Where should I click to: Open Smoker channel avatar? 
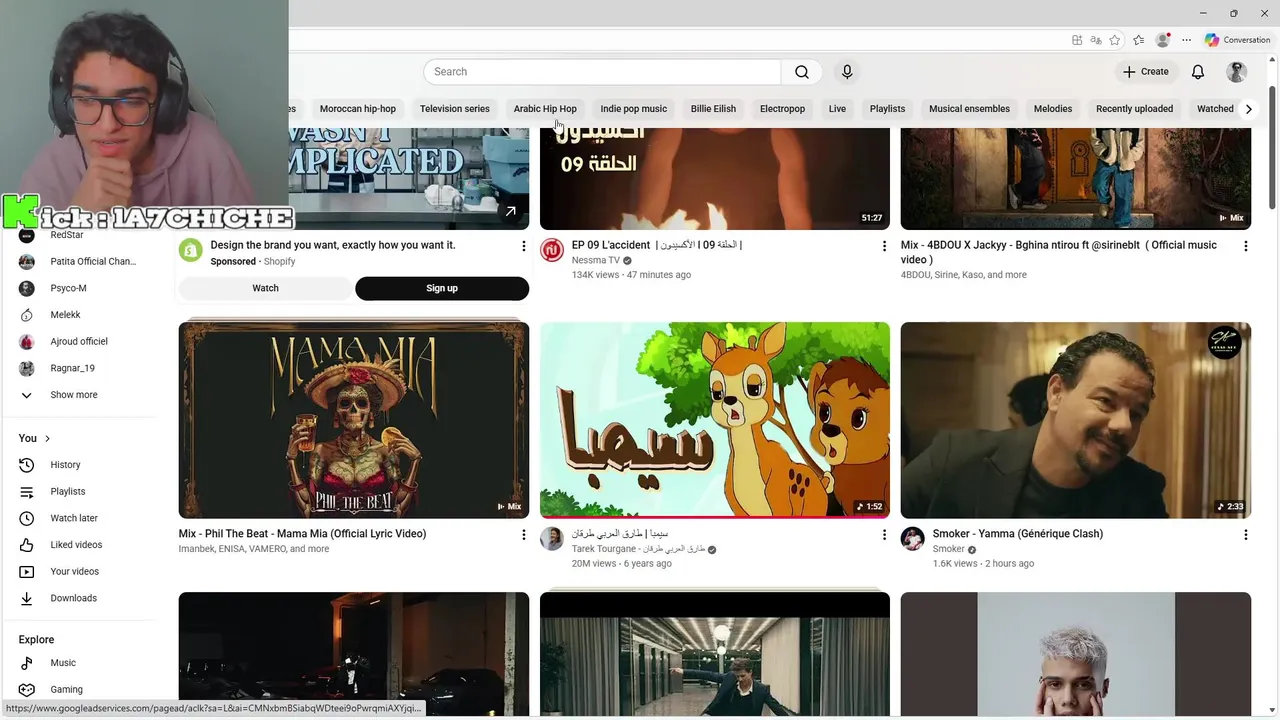(x=912, y=539)
